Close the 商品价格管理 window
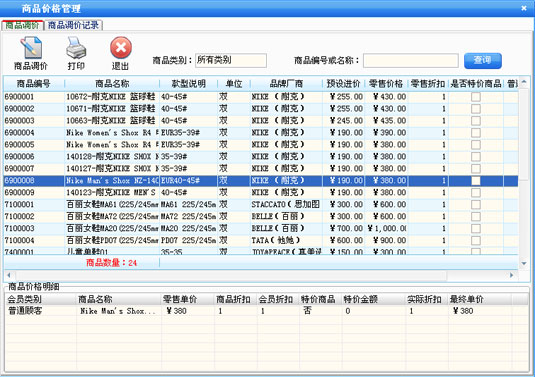The height and width of the screenshot is (377, 535). point(524,8)
